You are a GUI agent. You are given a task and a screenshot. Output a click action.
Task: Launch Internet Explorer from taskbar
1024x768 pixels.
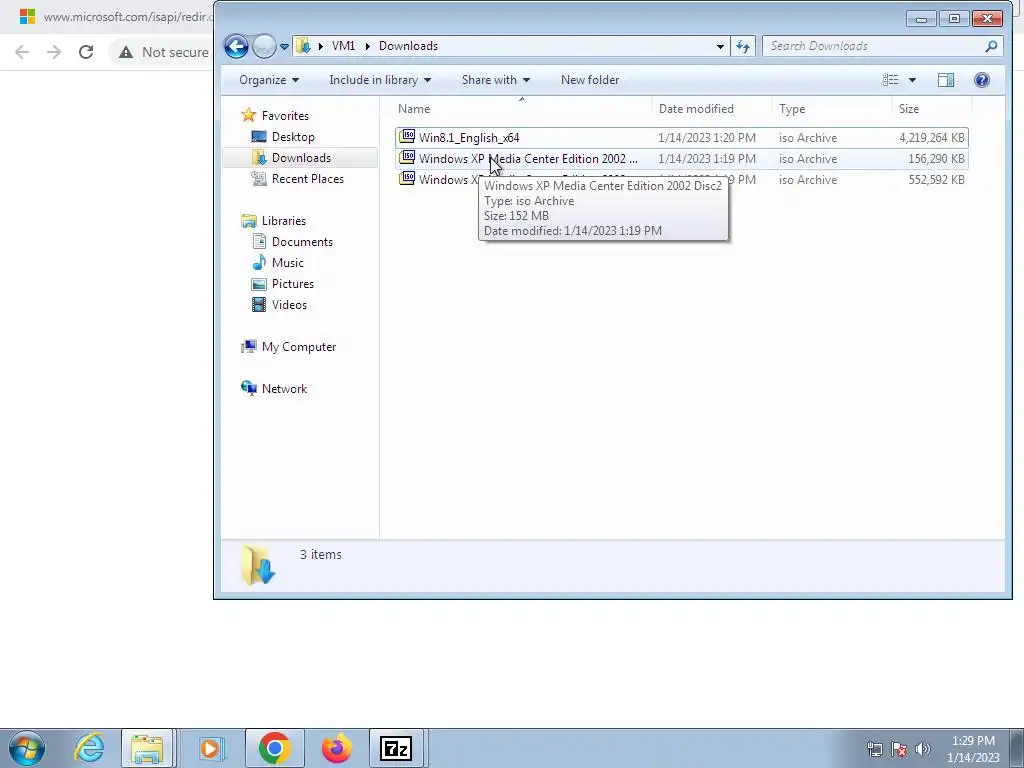[x=89, y=748]
